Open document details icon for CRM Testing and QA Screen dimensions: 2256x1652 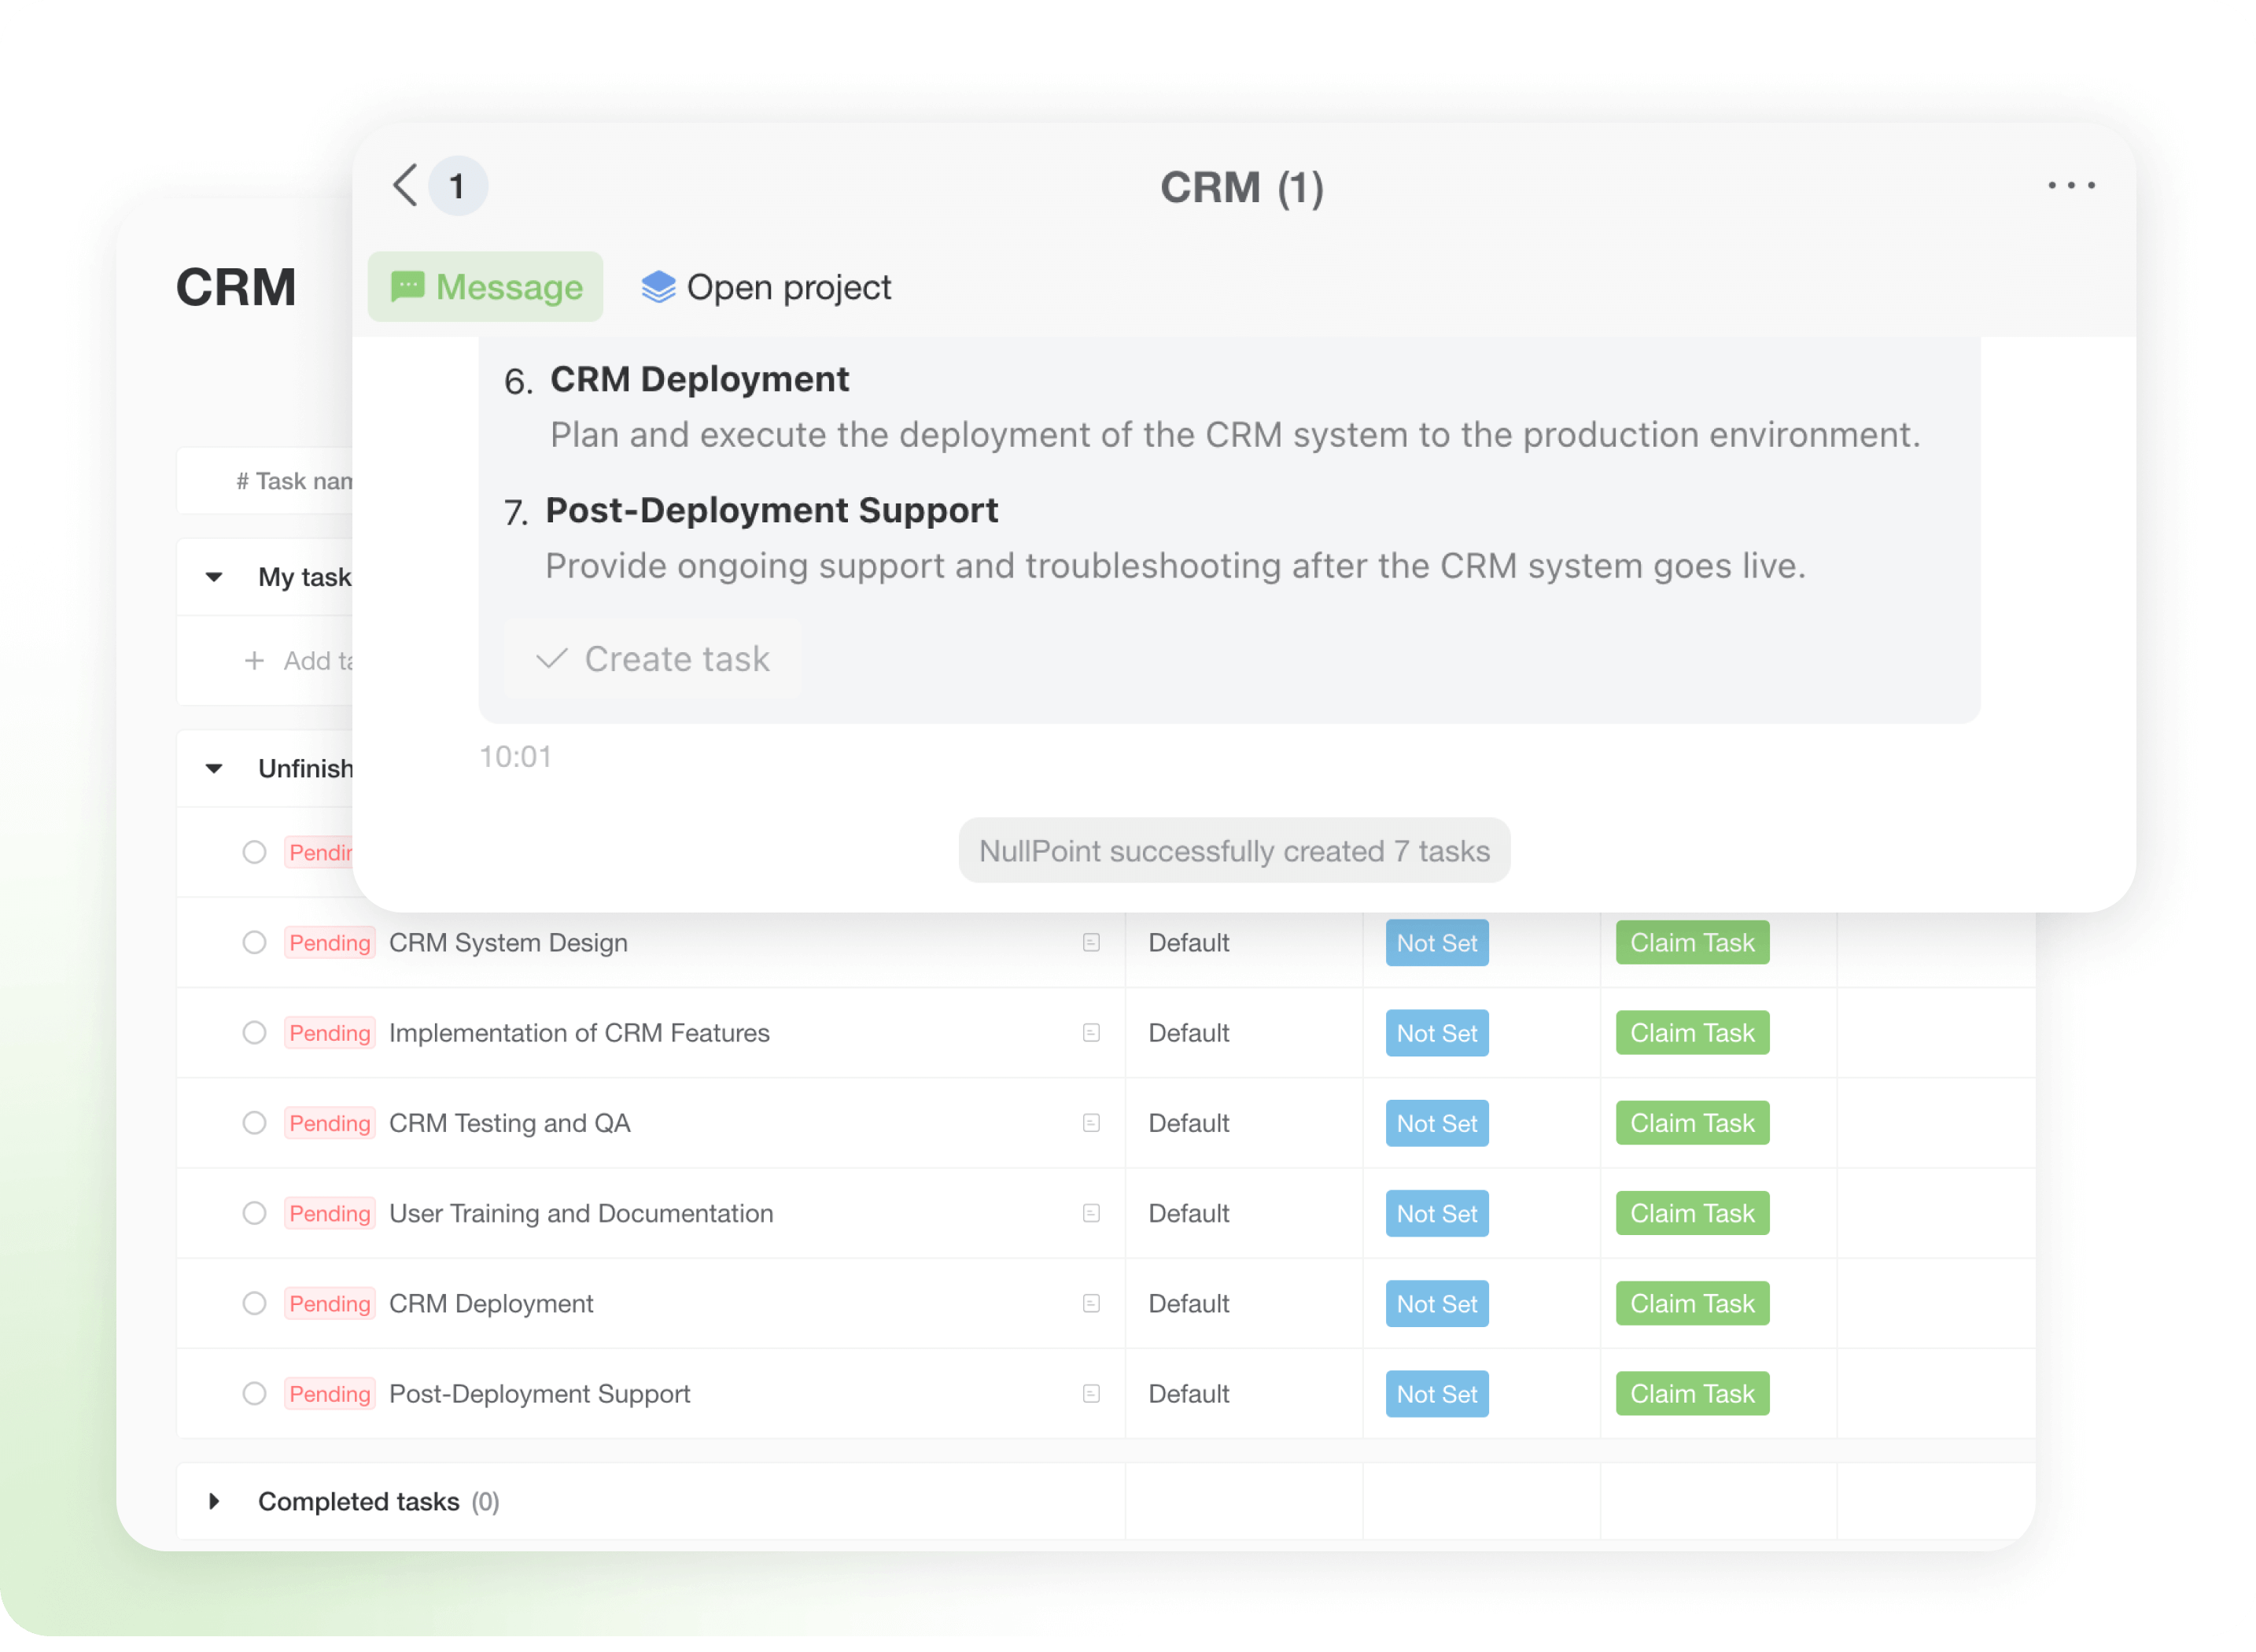[1090, 1123]
